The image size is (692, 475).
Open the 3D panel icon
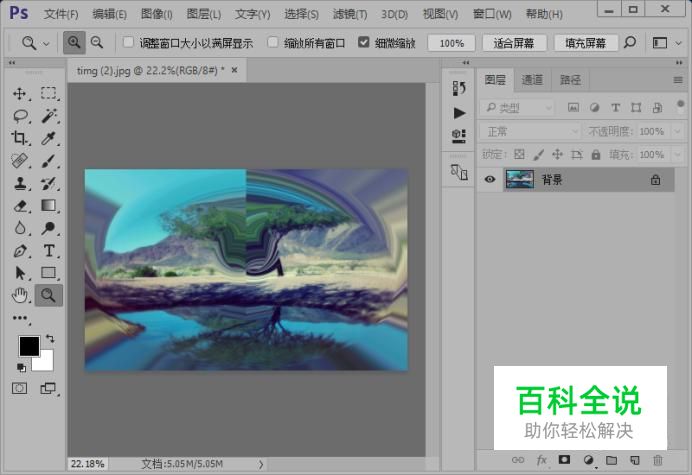[x=459, y=136]
